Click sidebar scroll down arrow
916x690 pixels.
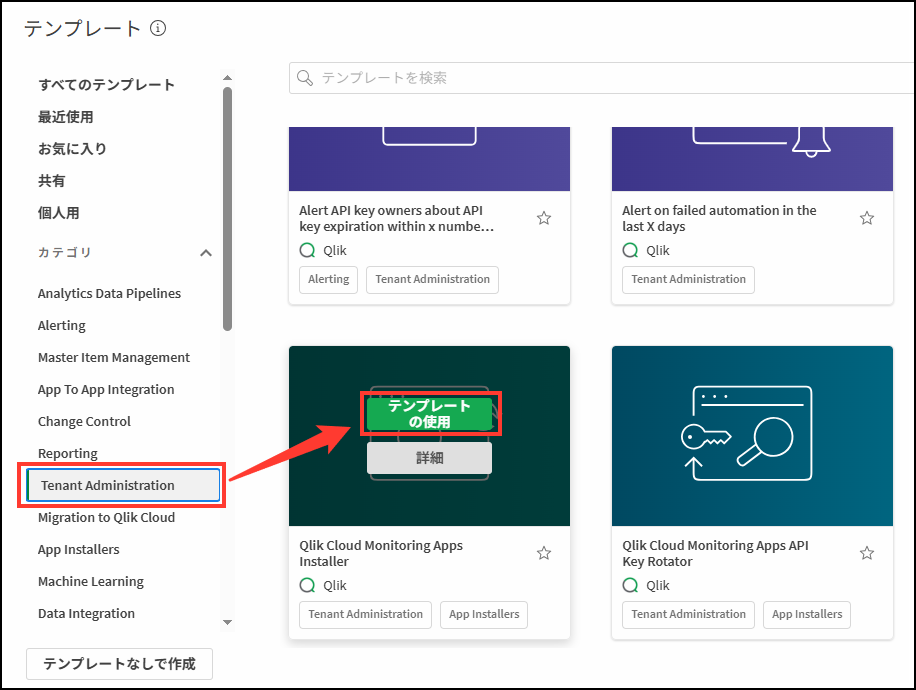pos(227,622)
